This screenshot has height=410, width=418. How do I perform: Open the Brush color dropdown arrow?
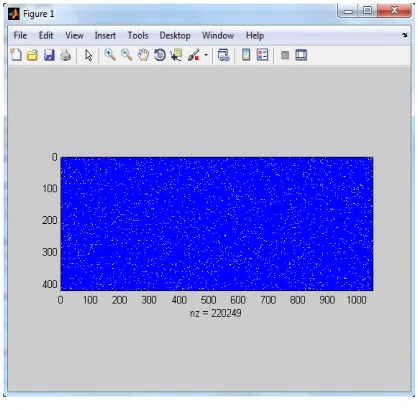coord(206,55)
